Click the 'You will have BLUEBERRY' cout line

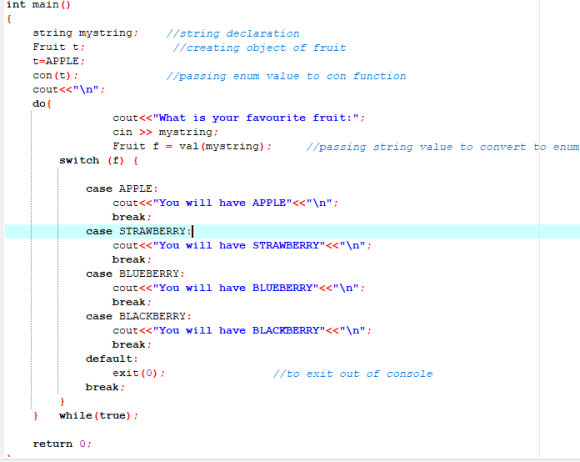point(239,288)
